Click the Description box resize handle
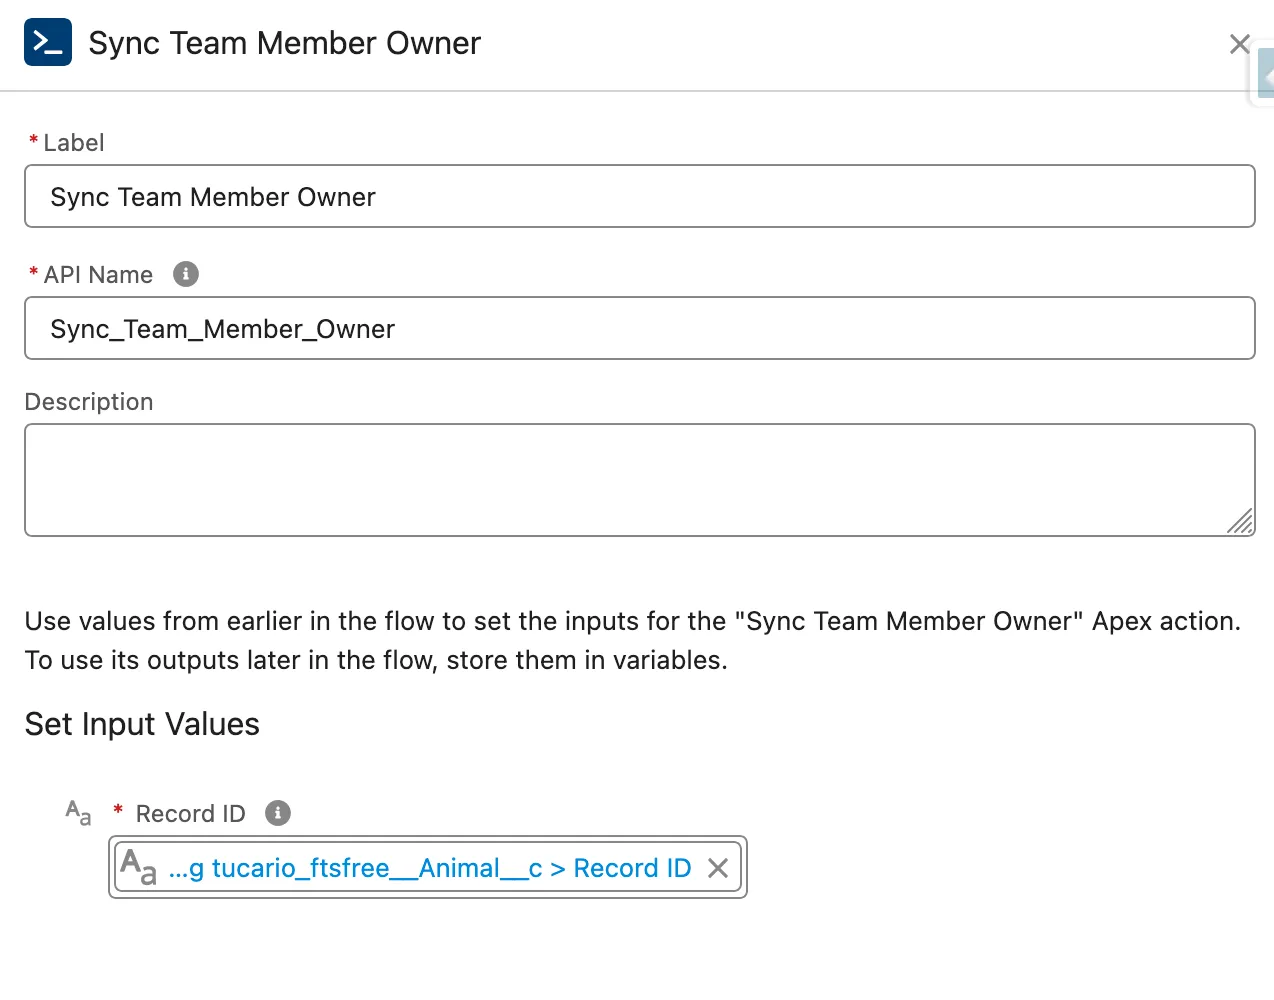 point(1242,522)
